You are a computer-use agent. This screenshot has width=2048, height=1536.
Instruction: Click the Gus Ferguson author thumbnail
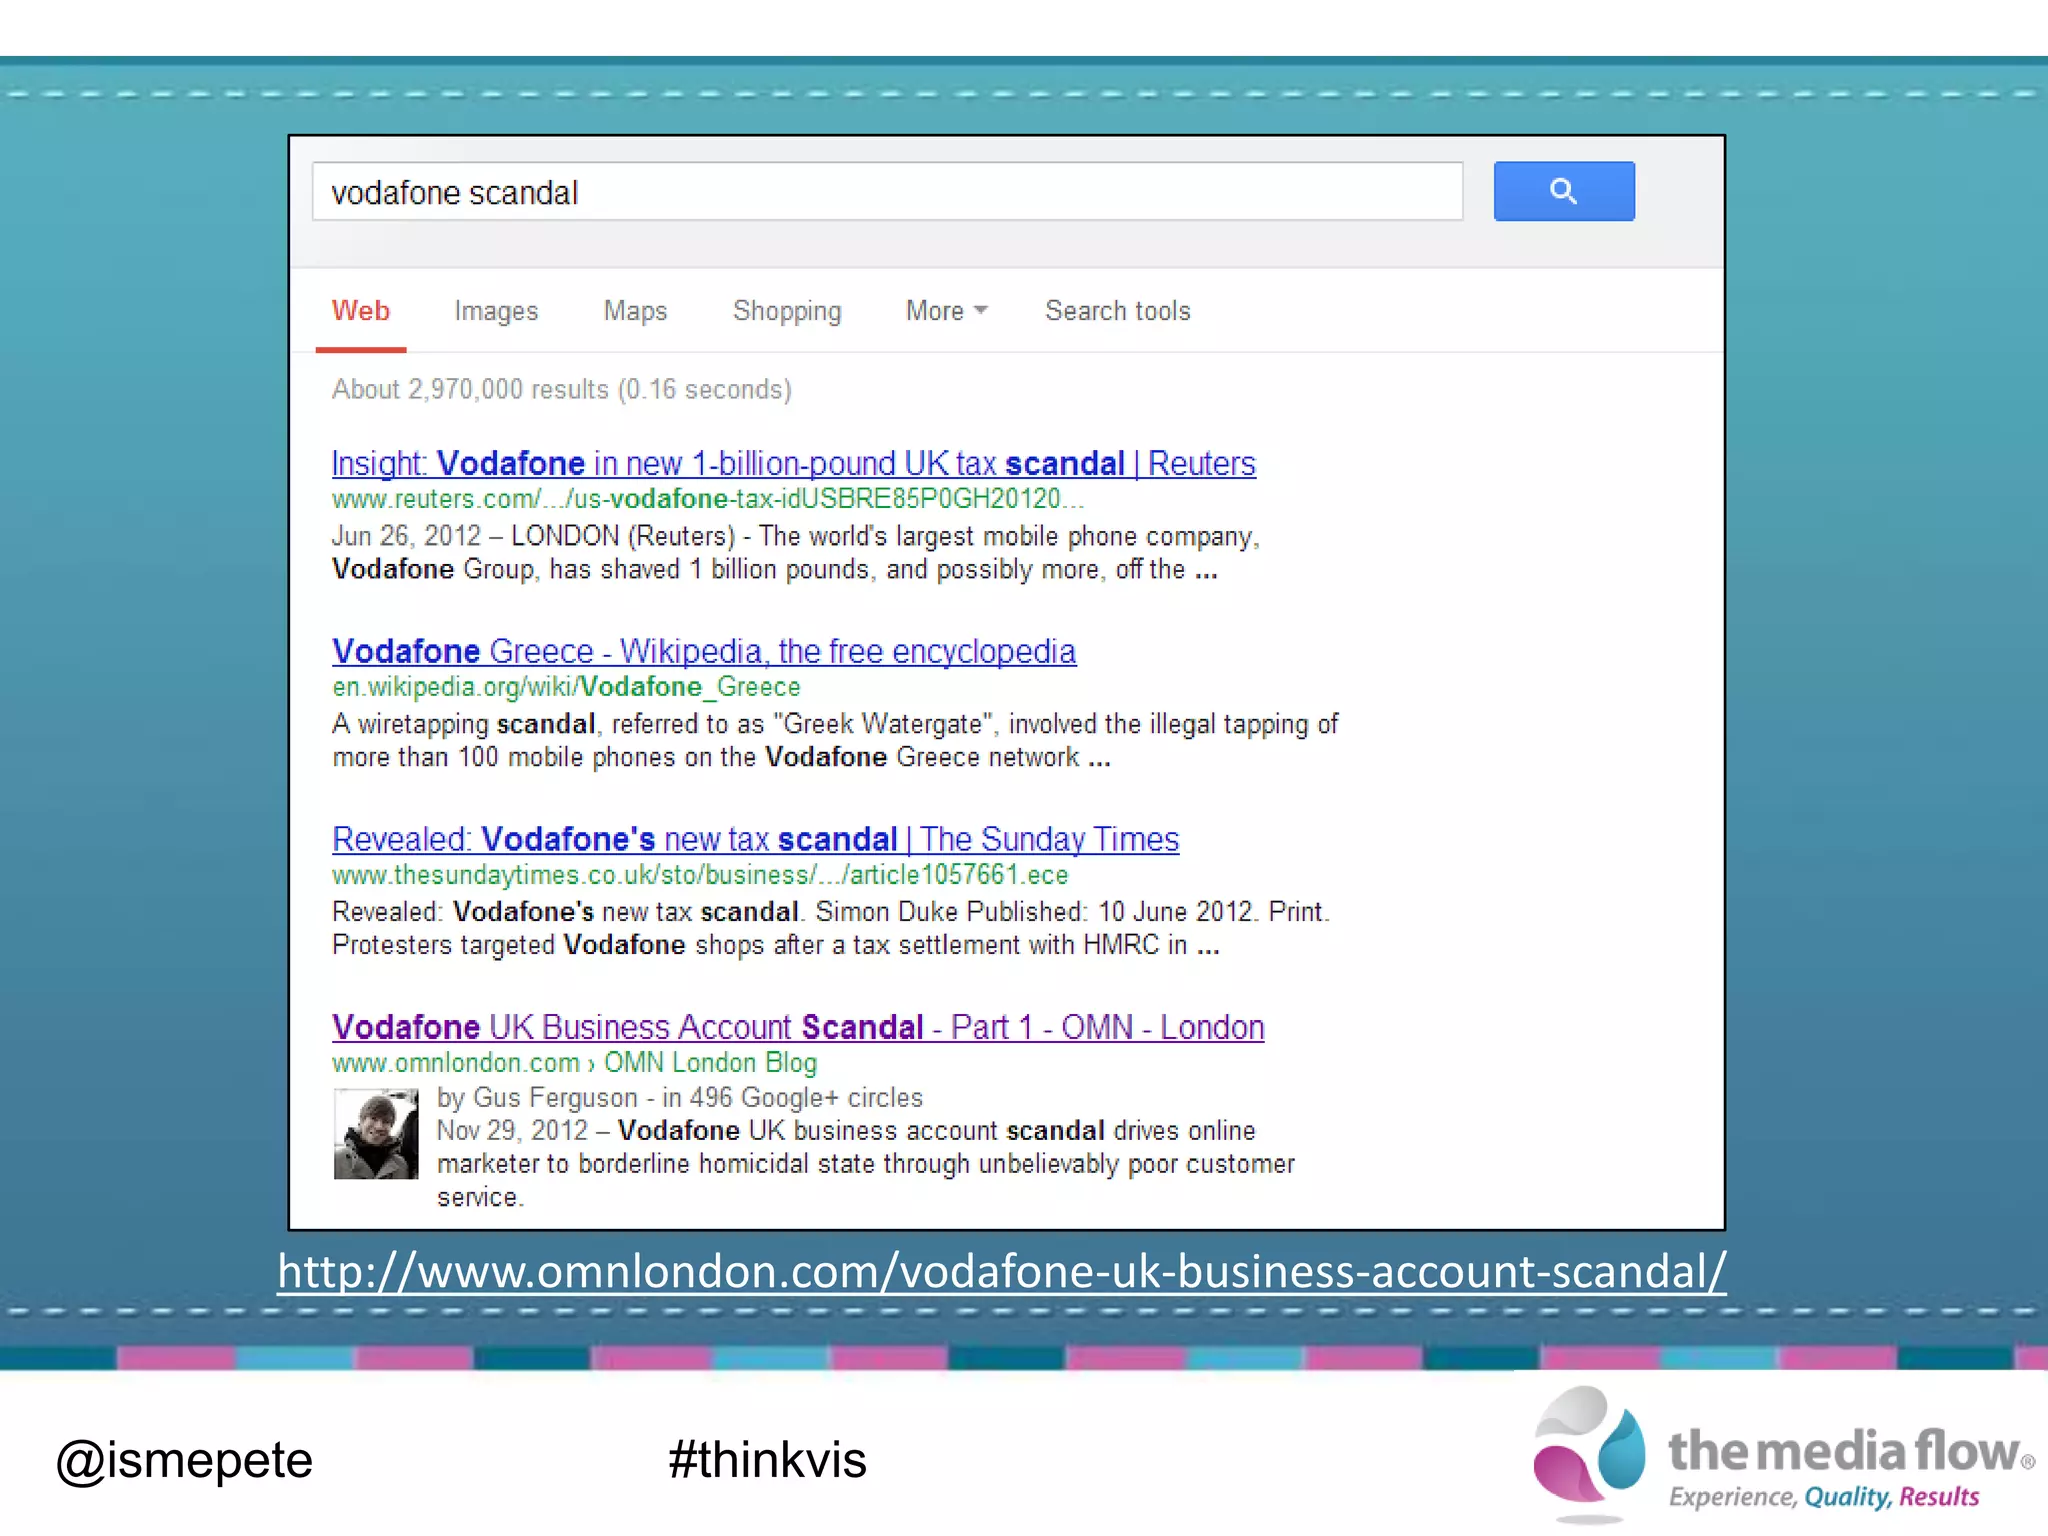click(376, 1134)
